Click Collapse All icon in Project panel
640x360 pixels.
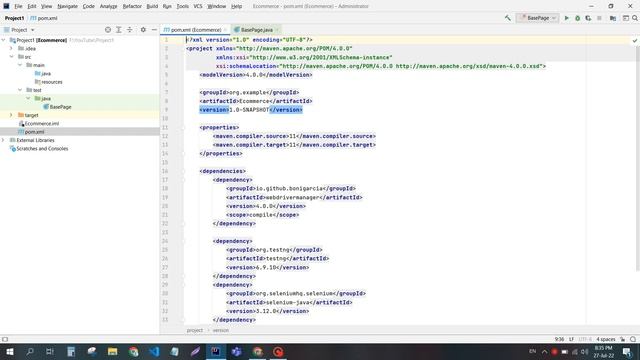pos(129,30)
